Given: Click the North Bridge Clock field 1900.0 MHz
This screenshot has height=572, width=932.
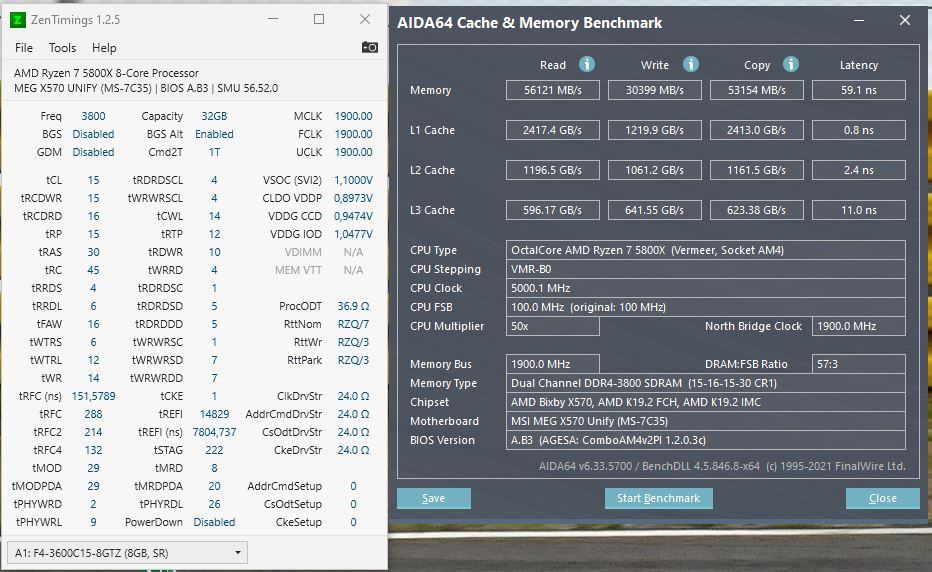Looking at the screenshot, I should point(859,326).
